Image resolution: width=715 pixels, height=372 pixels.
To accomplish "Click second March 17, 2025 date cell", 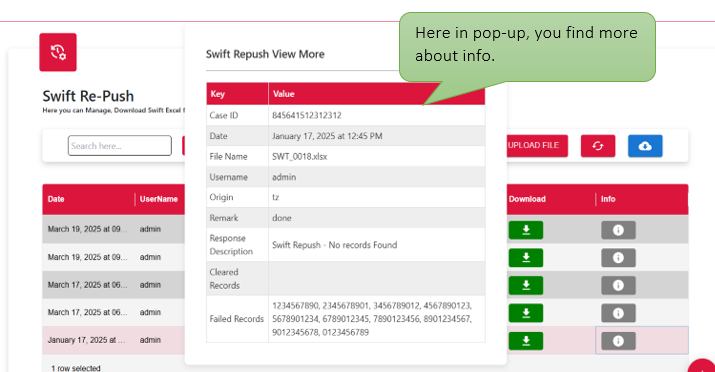I will (x=88, y=312).
